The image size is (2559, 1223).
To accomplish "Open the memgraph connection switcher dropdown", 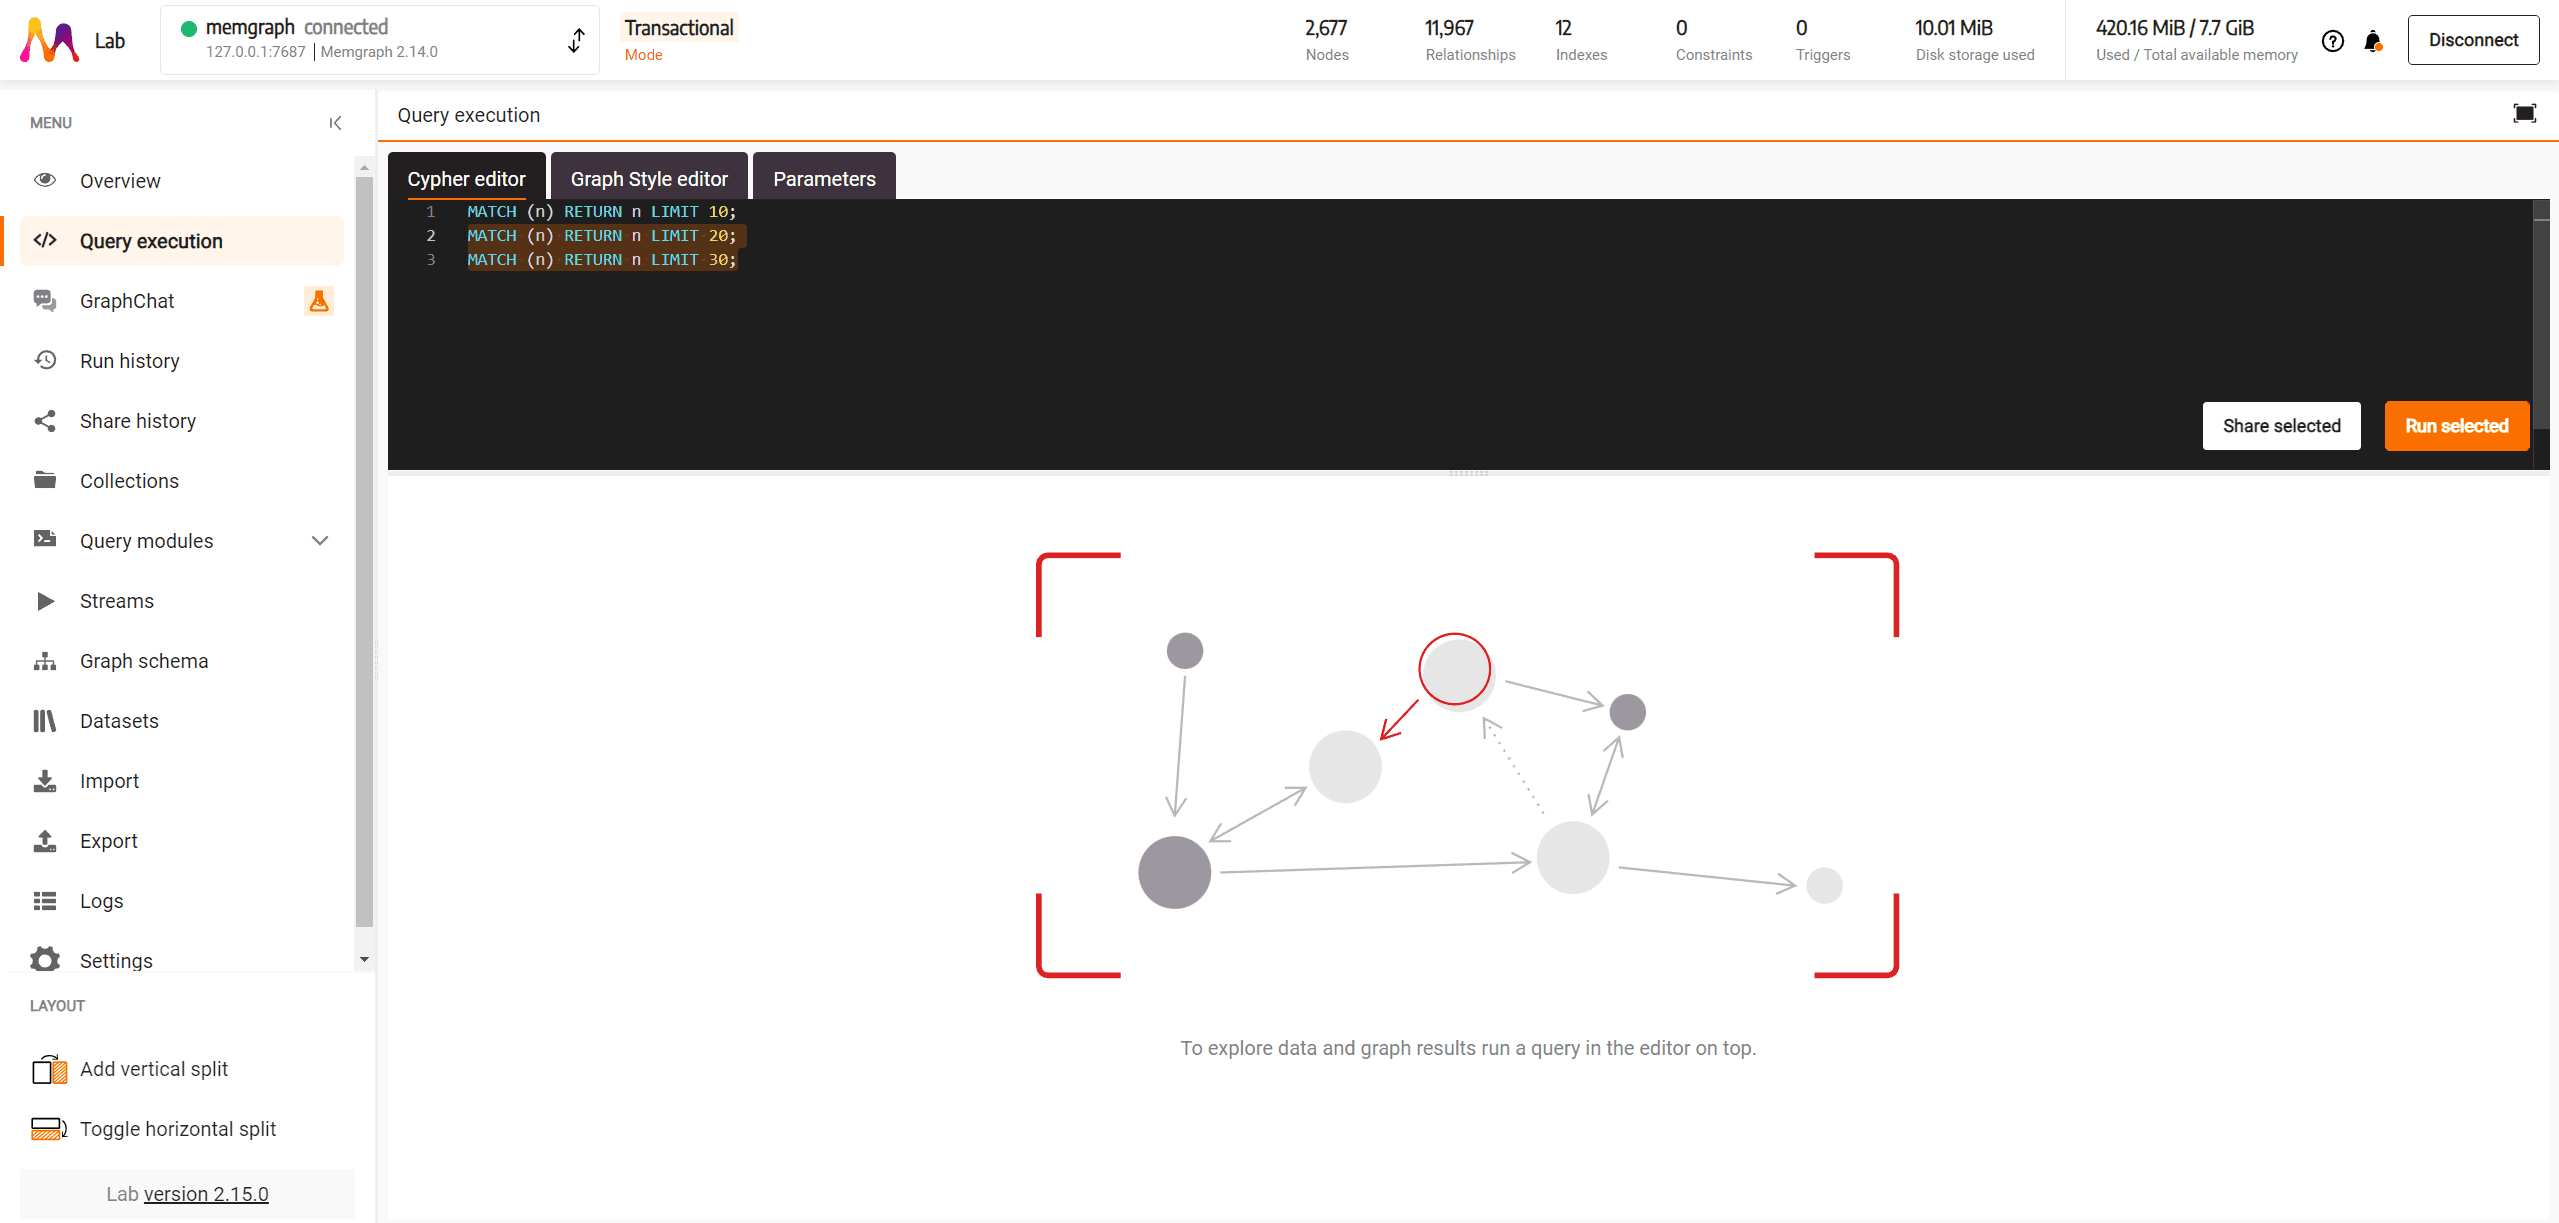I will (x=576, y=40).
